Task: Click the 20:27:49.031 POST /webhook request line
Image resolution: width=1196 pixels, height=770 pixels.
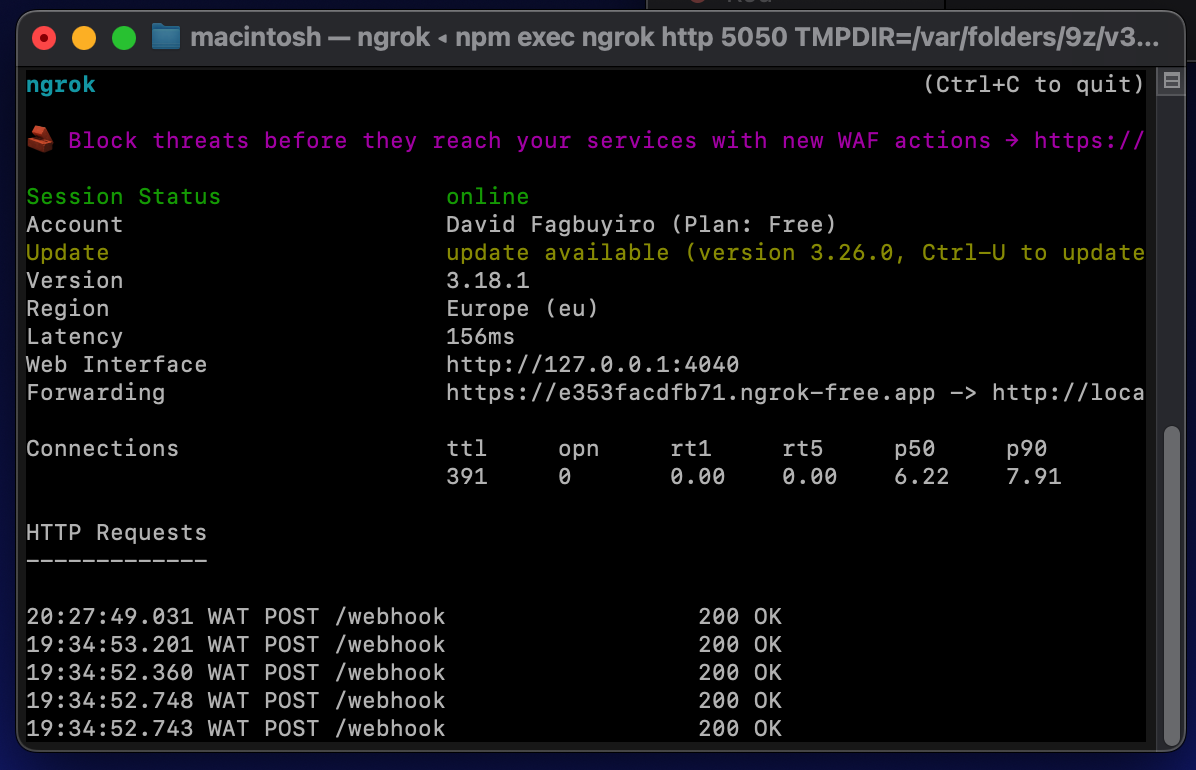Action: (235, 617)
